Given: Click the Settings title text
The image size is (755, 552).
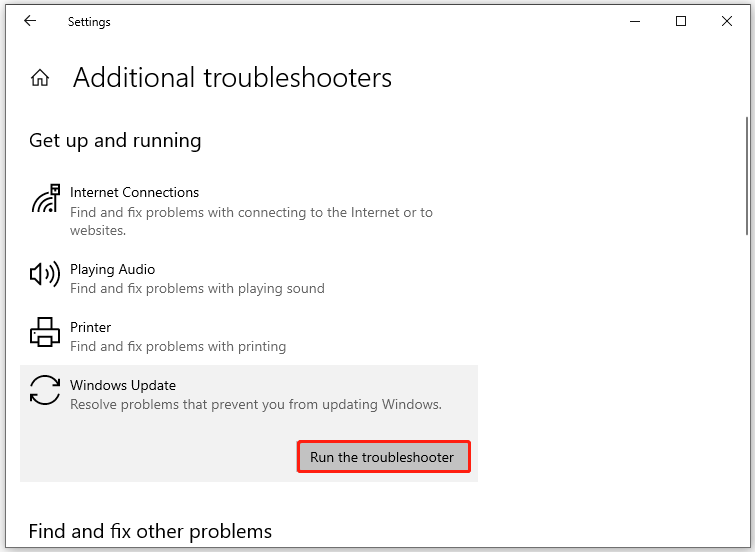Looking at the screenshot, I should [89, 22].
